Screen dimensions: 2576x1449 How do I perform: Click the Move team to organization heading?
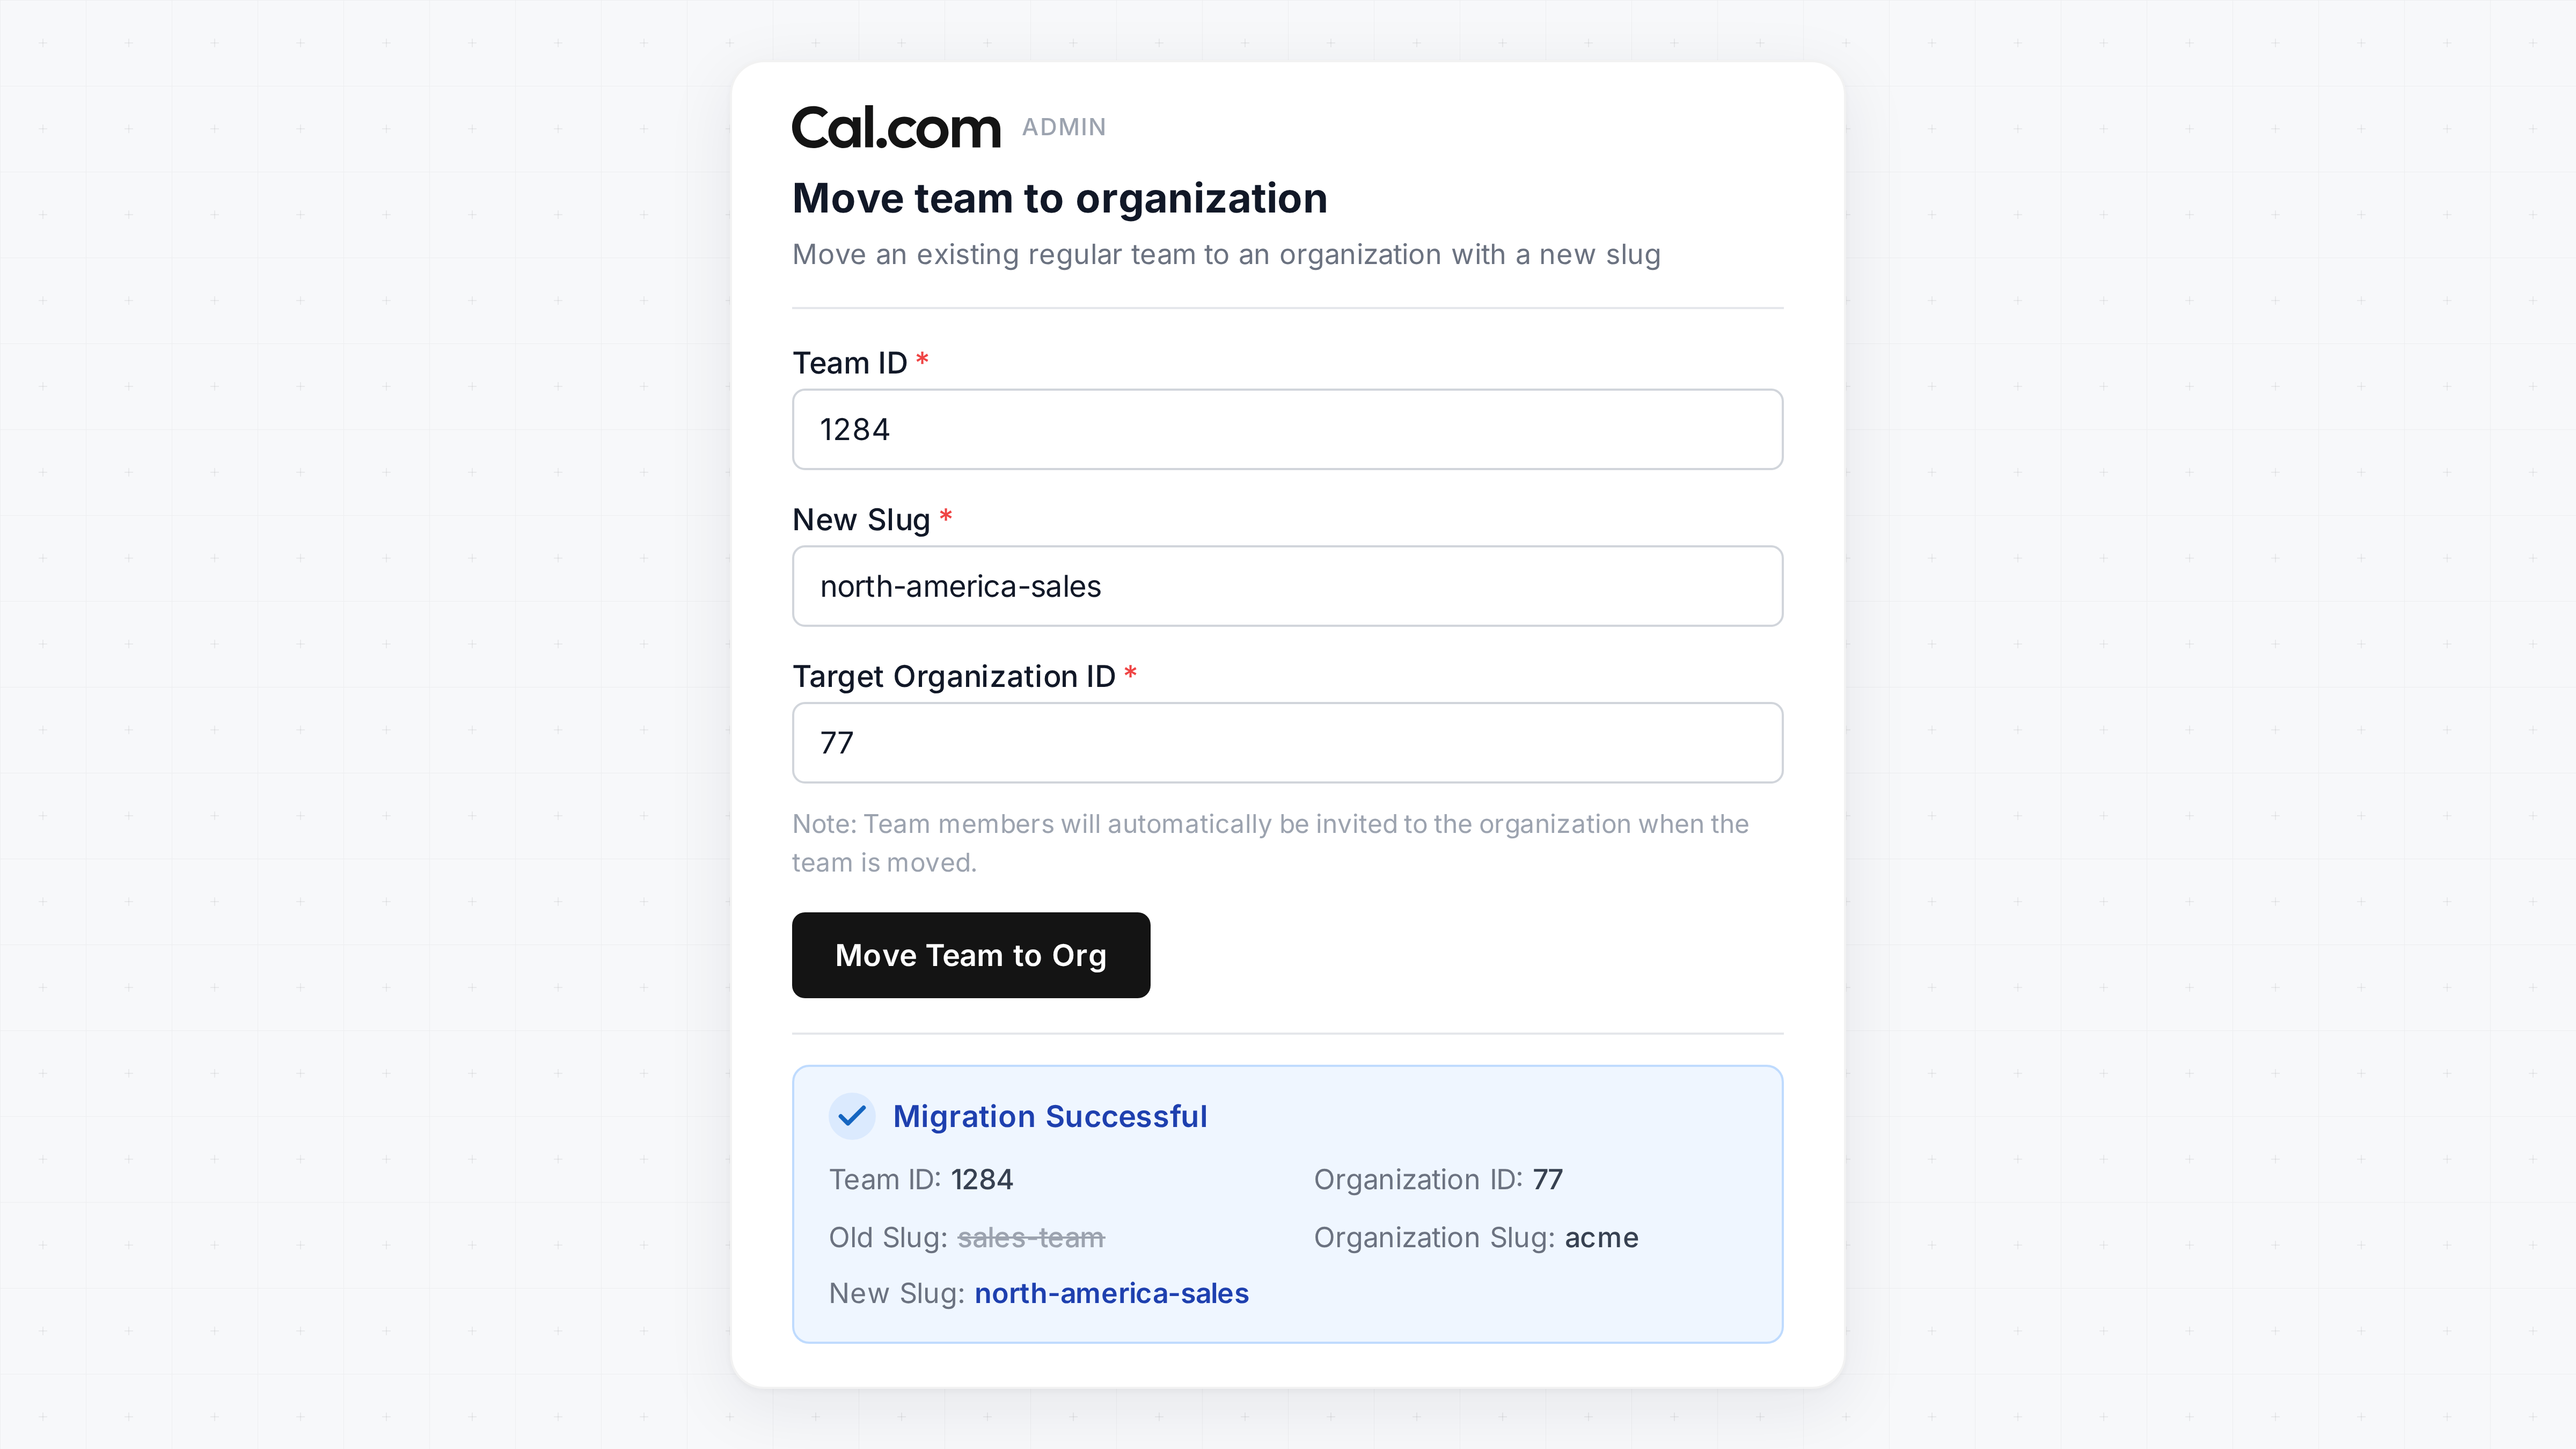click(x=1059, y=198)
